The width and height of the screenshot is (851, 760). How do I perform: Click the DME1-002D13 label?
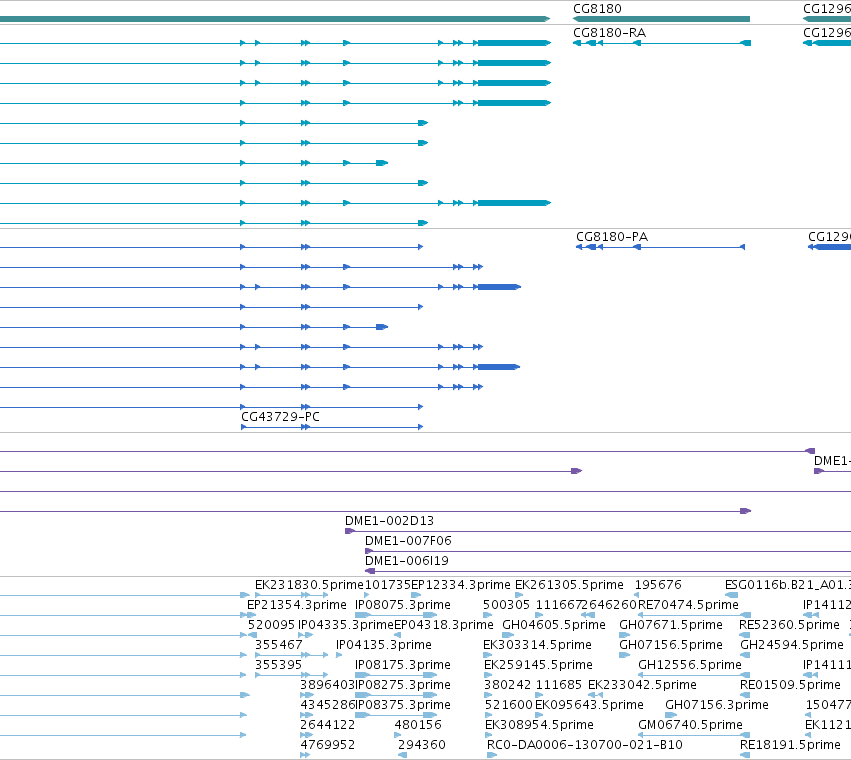389,521
